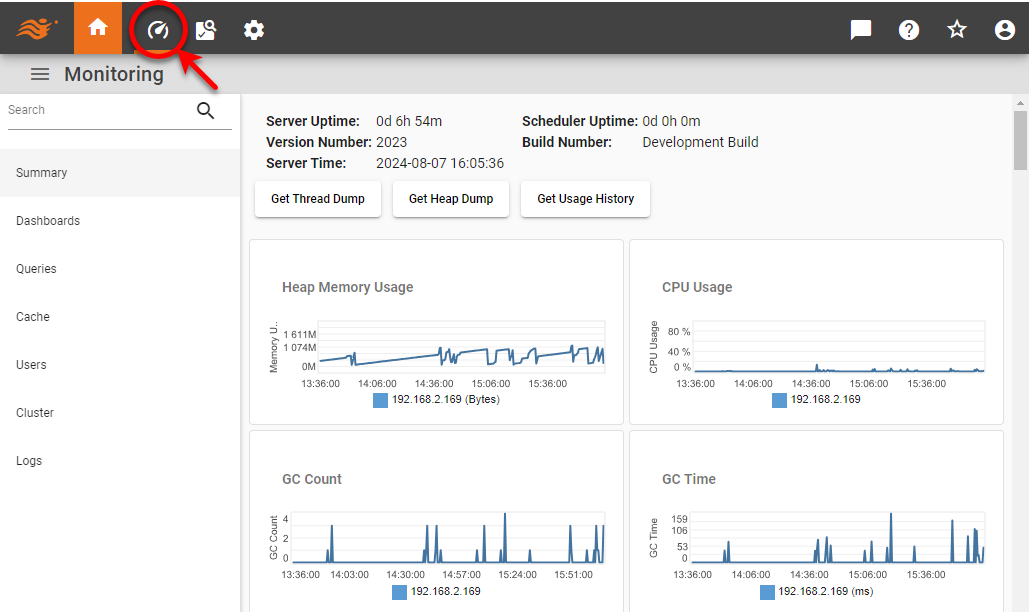Open favorites using the star icon

[956, 29]
